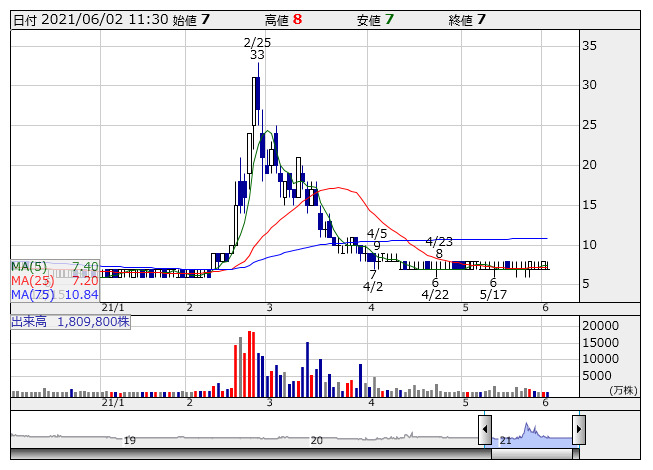Click the 4/2 low marker label
Screen dimensions: 653x470
(373, 286)
